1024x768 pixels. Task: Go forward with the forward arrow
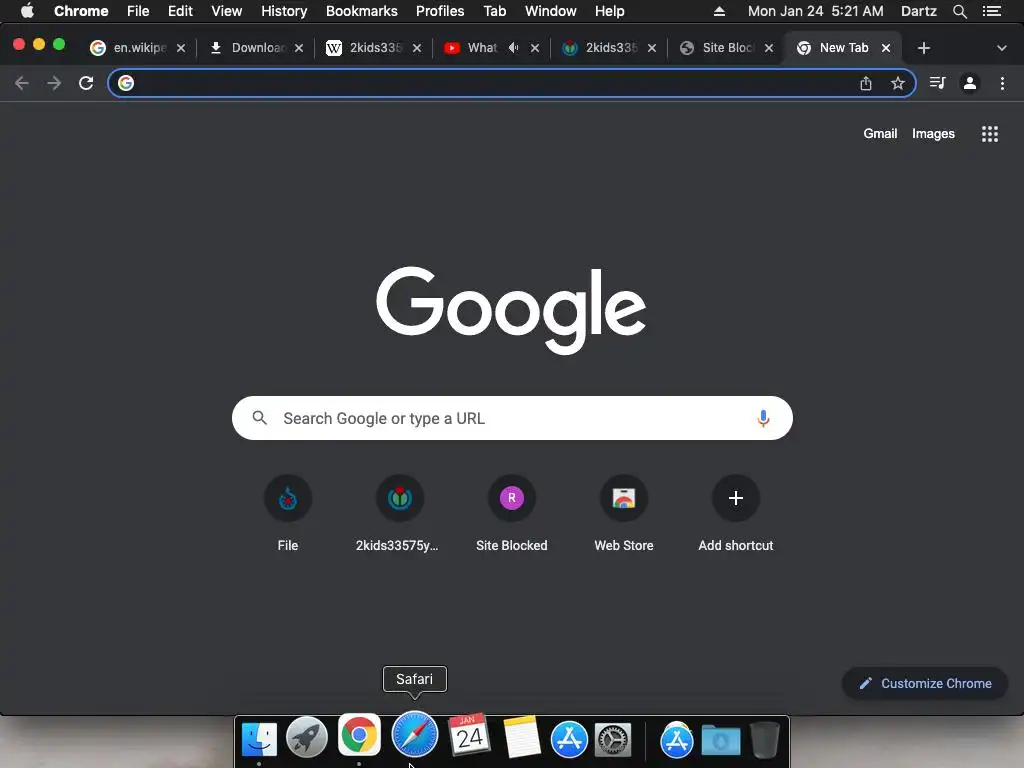[54, 83]
